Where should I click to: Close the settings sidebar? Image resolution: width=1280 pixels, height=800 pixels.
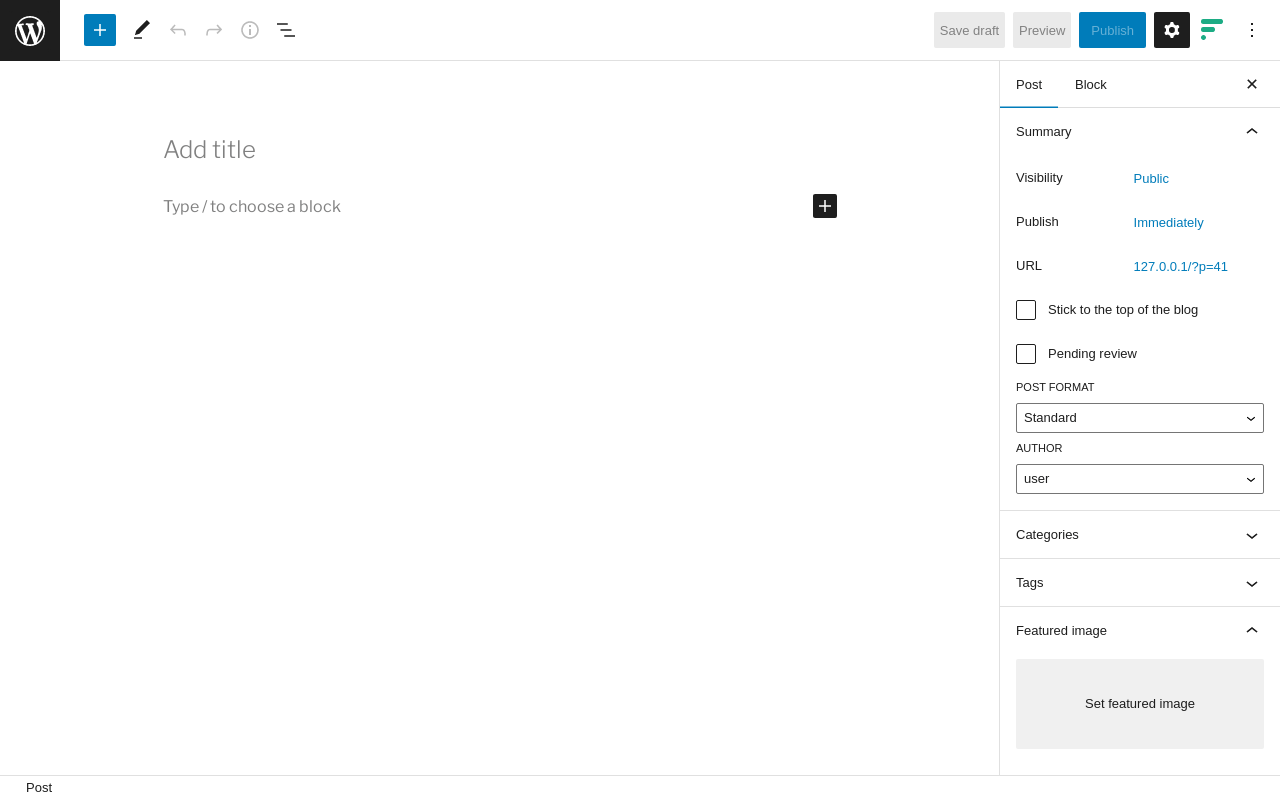(1252, 84)
